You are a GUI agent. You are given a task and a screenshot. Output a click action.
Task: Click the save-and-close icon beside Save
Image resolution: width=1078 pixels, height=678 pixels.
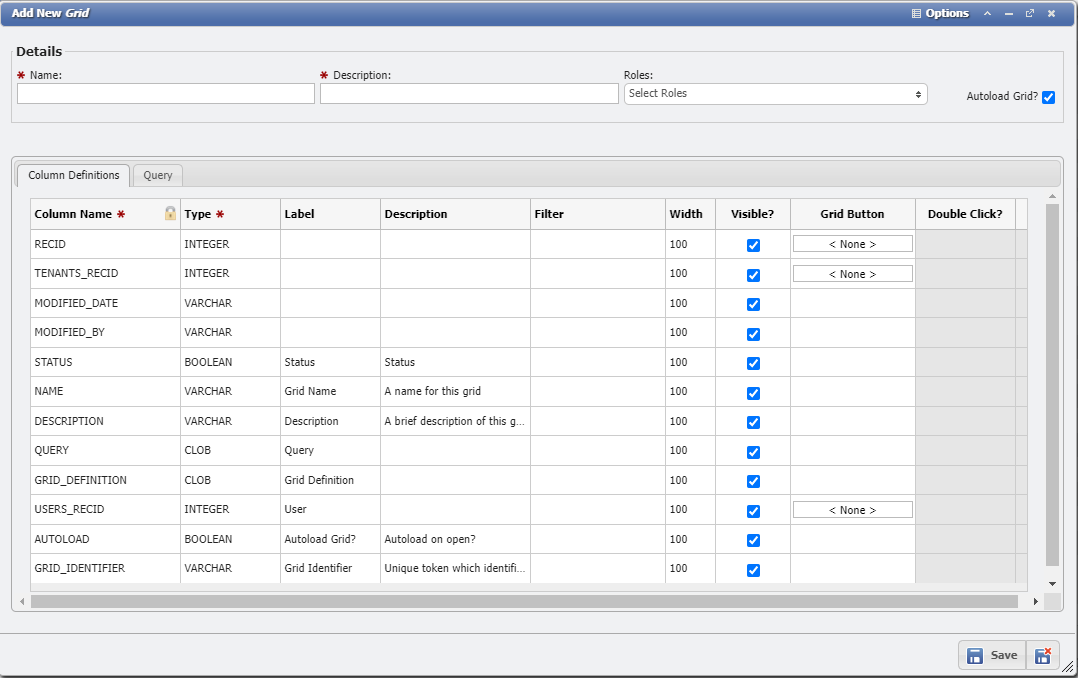pyautogui.click(x=1042, y=655)
